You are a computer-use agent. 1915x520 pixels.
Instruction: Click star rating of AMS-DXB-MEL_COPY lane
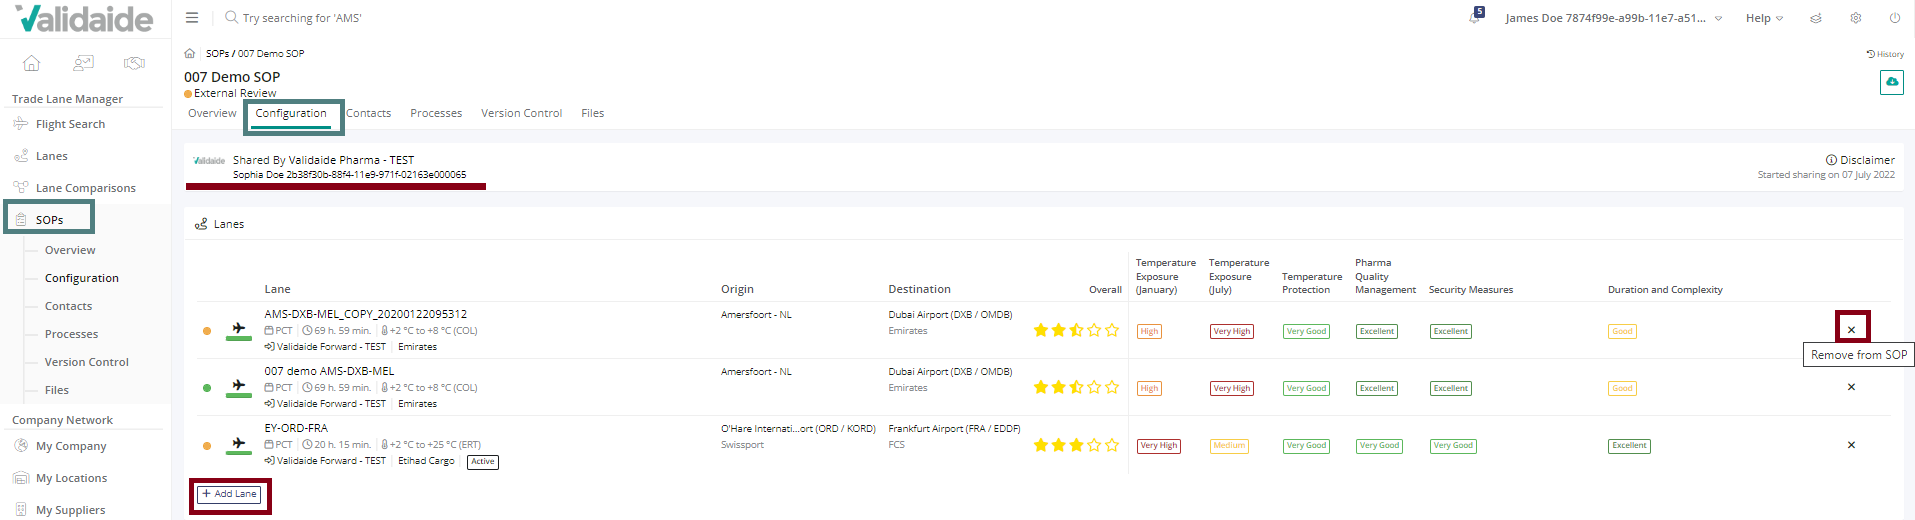tap(1076, 330)
